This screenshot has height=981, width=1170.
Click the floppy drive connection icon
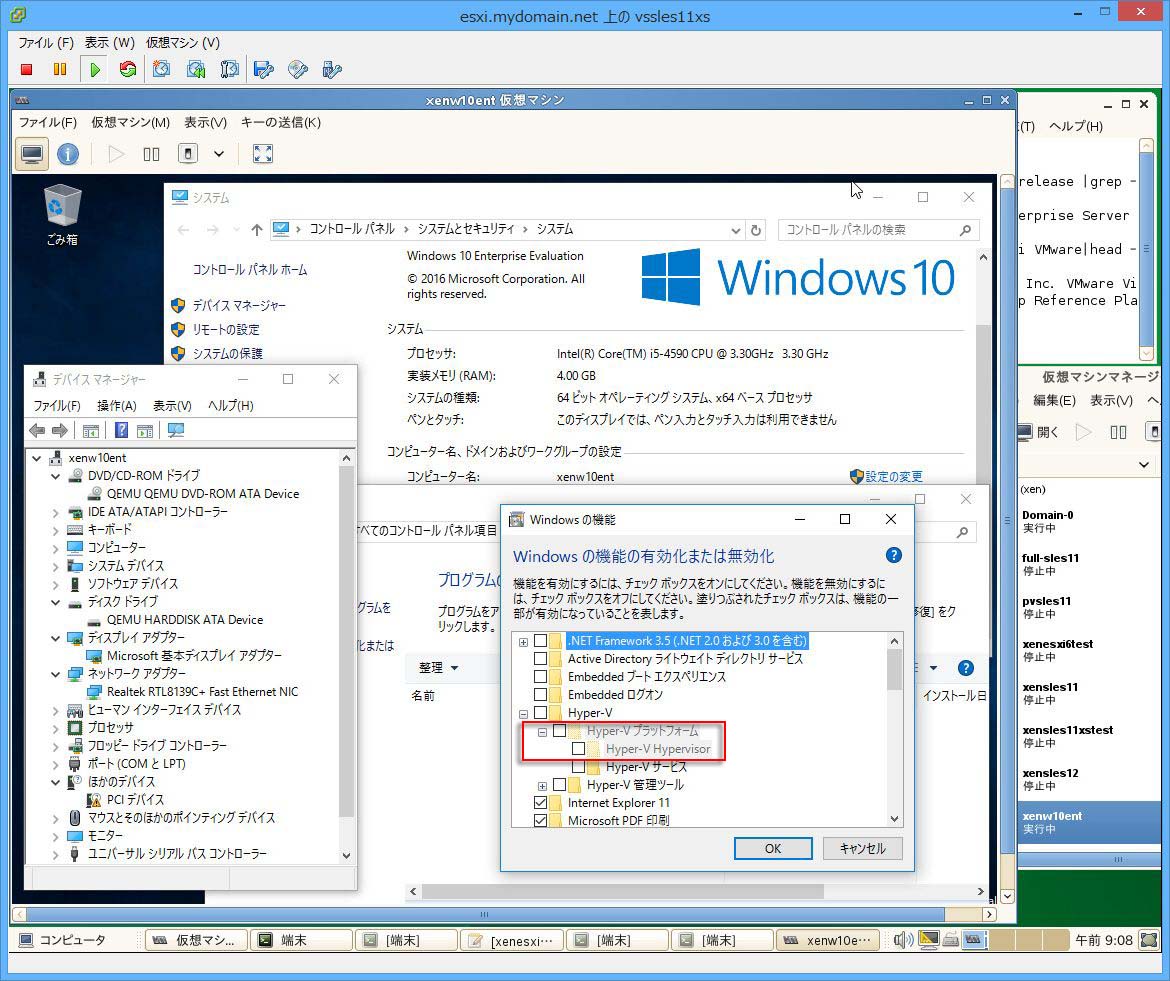click(x=263, y=69)
